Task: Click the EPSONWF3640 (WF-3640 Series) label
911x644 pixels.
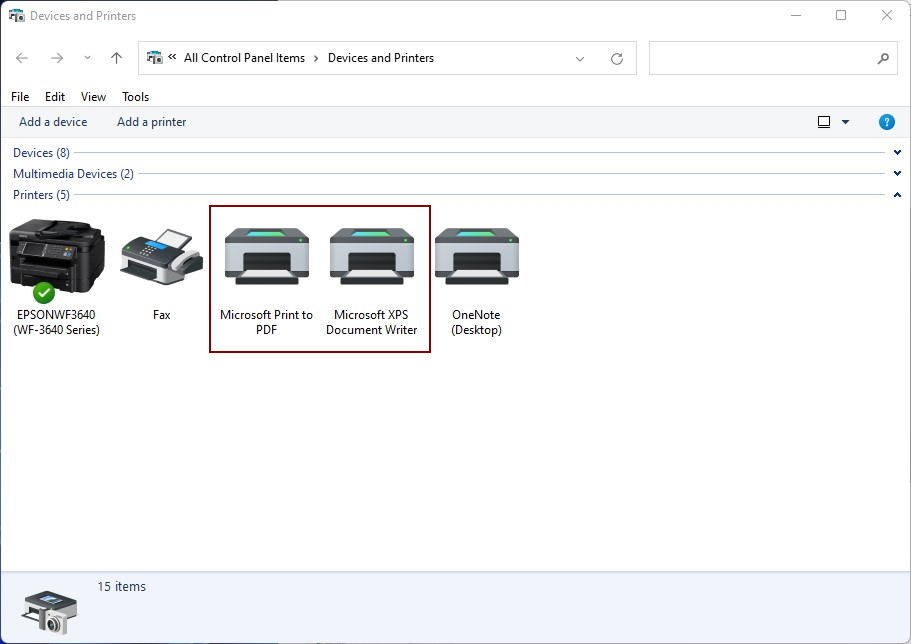Action: (x=56, y=323)
